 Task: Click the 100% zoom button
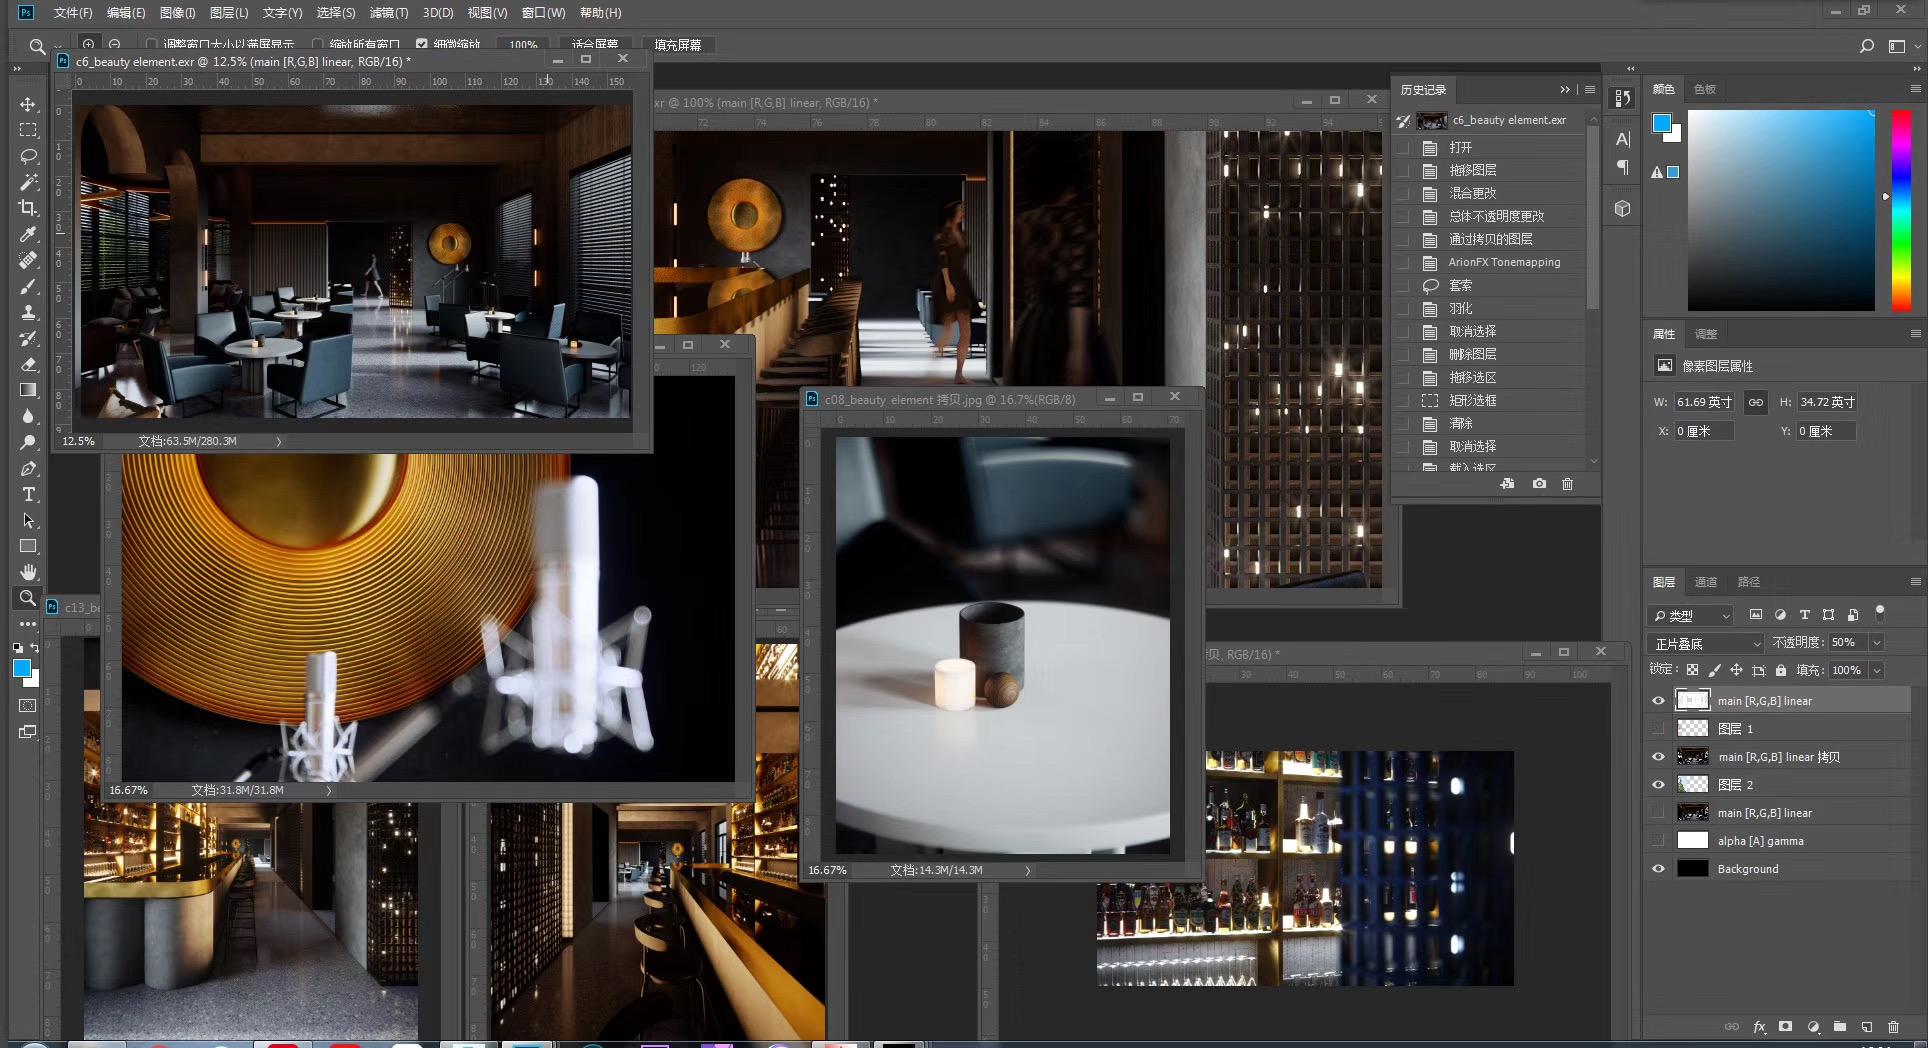tap(523, 45)
